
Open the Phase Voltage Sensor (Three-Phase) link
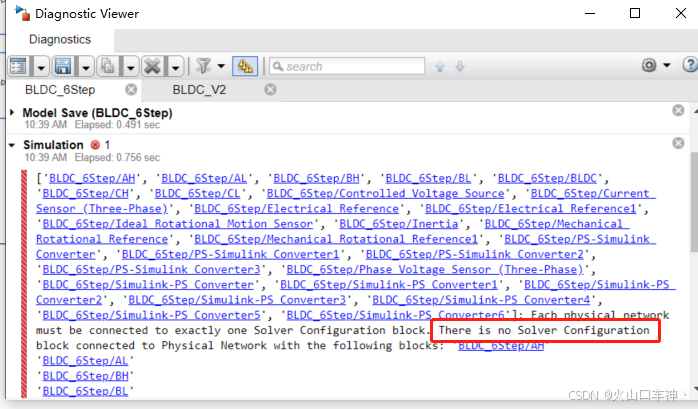click(435, 269)
